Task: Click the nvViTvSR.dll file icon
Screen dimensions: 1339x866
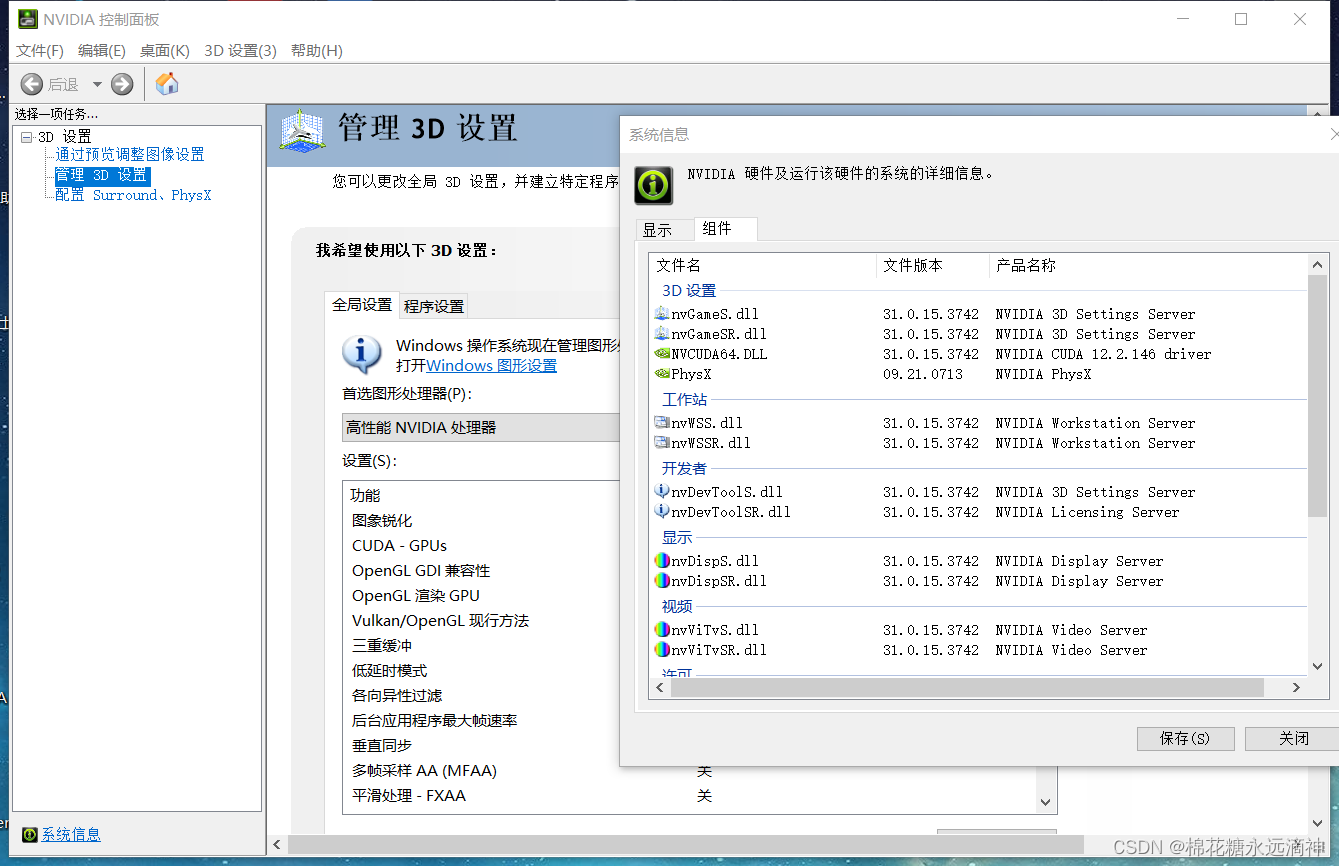Action: point(661,650)
